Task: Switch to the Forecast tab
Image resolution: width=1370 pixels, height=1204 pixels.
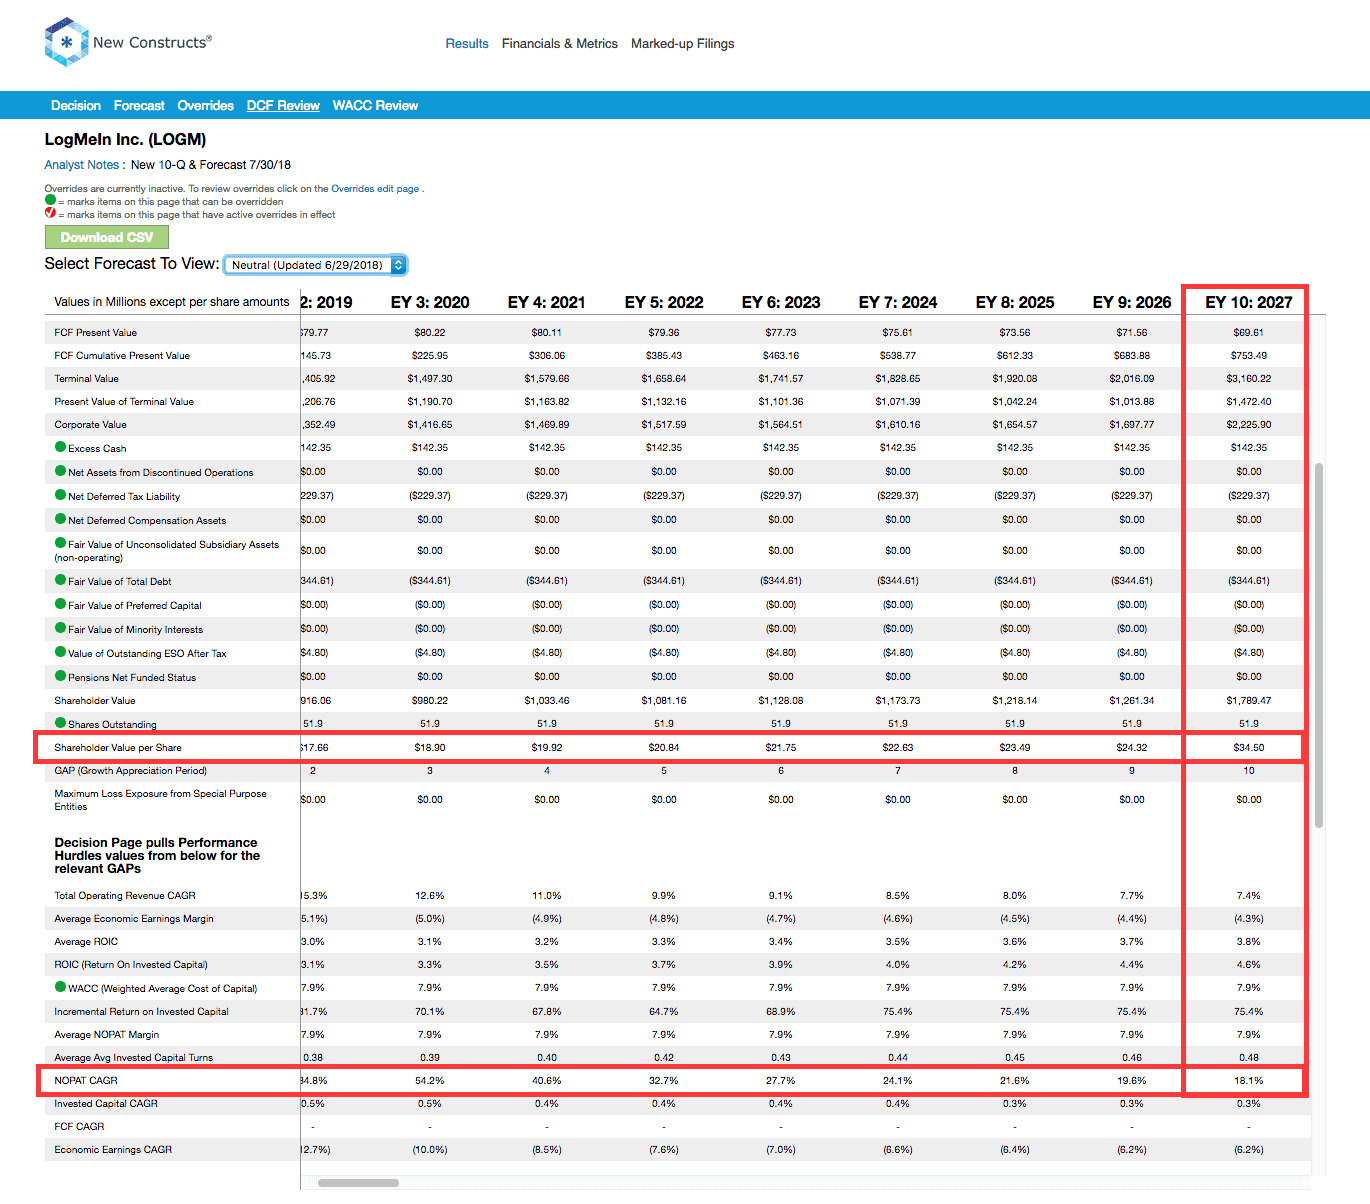Action: [x=139, y=105]
